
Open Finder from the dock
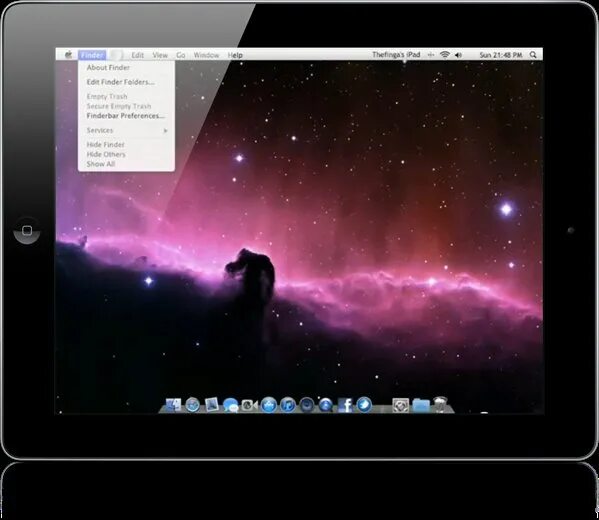click(173, 405)
